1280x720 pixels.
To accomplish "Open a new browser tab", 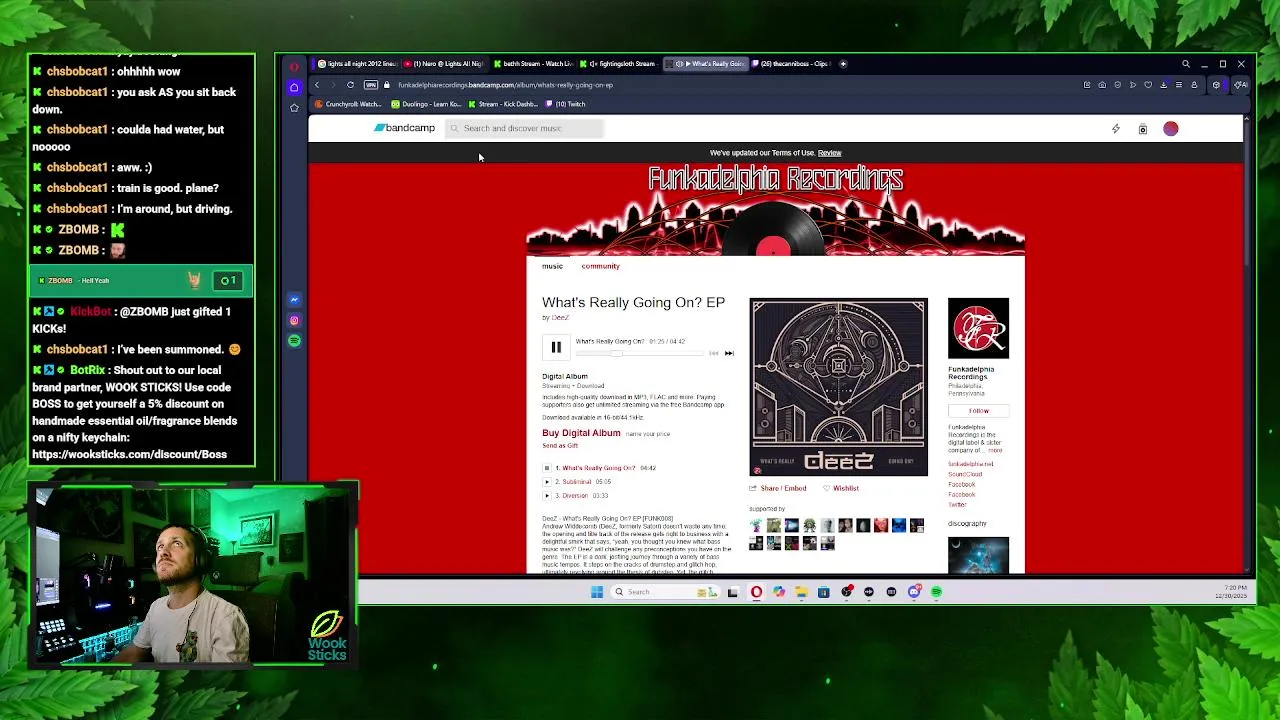I will (843, 64).
